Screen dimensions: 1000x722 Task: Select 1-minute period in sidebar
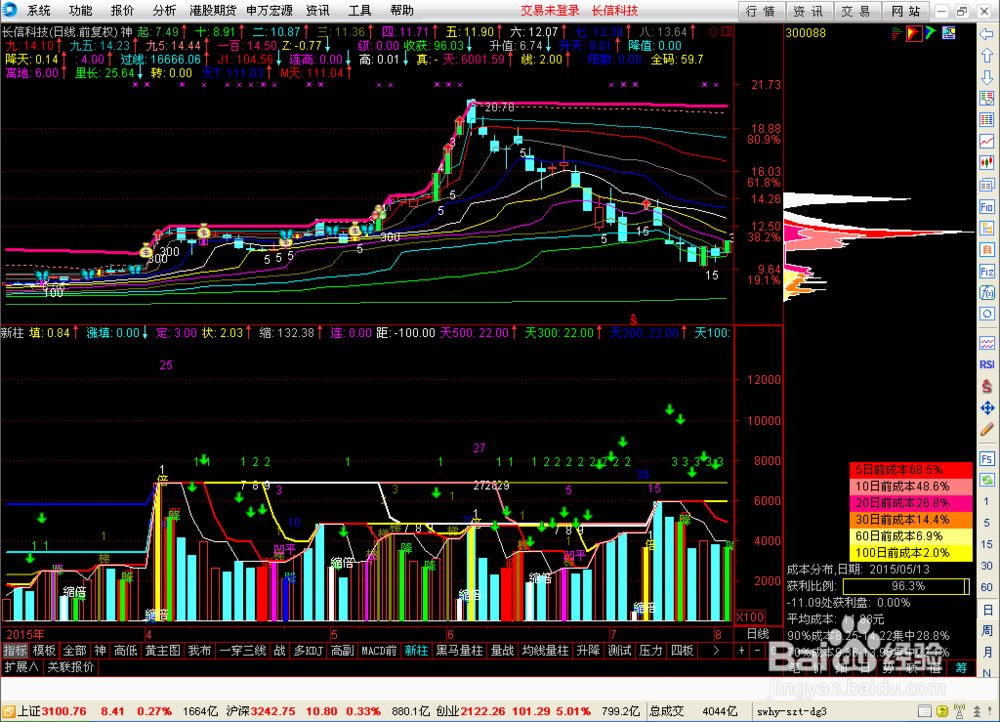(x=987, y=501)
